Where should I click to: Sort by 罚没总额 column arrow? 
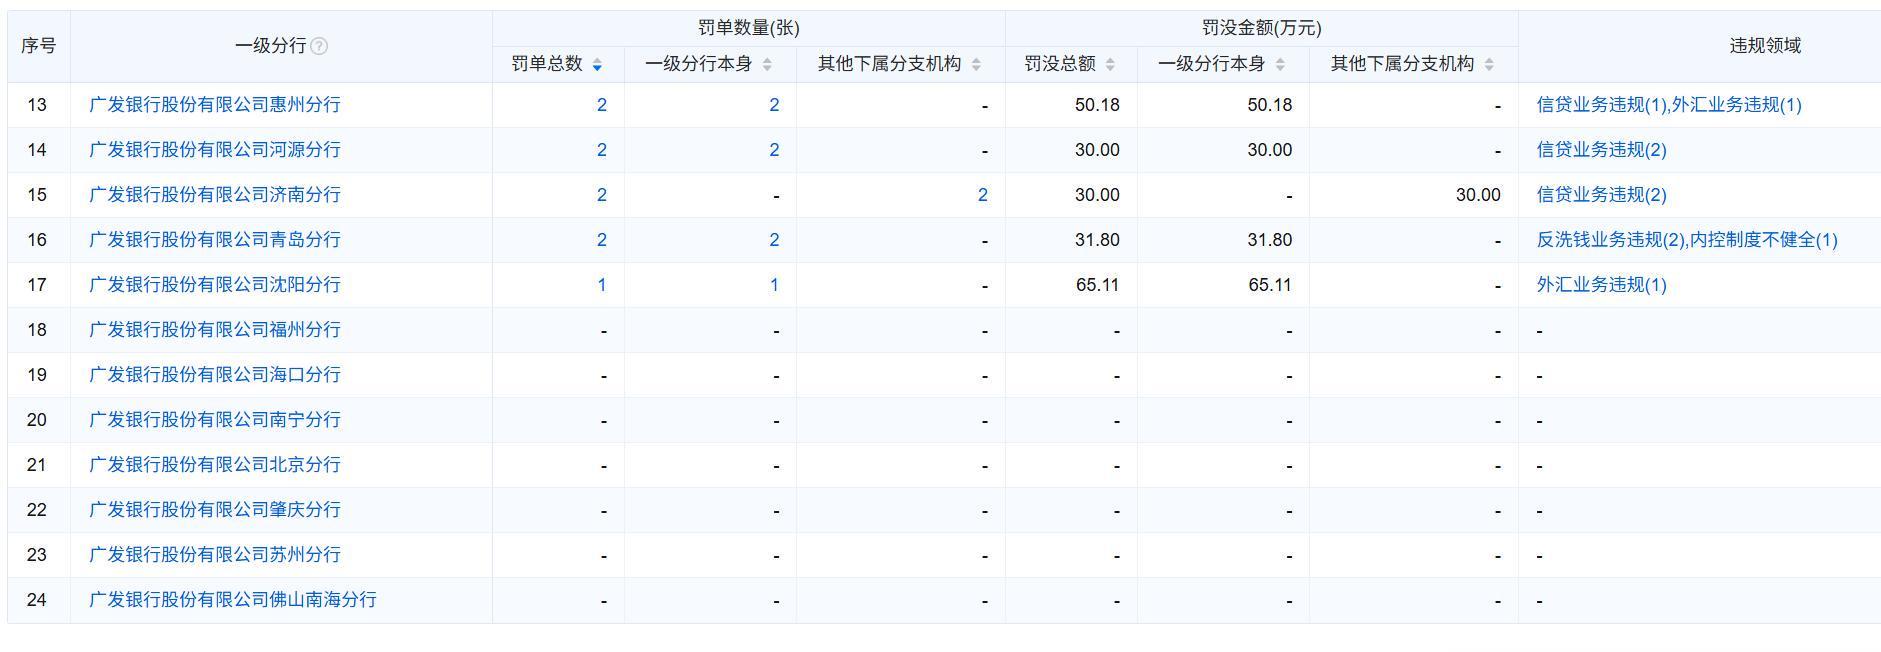click(x=1110, y=65)
